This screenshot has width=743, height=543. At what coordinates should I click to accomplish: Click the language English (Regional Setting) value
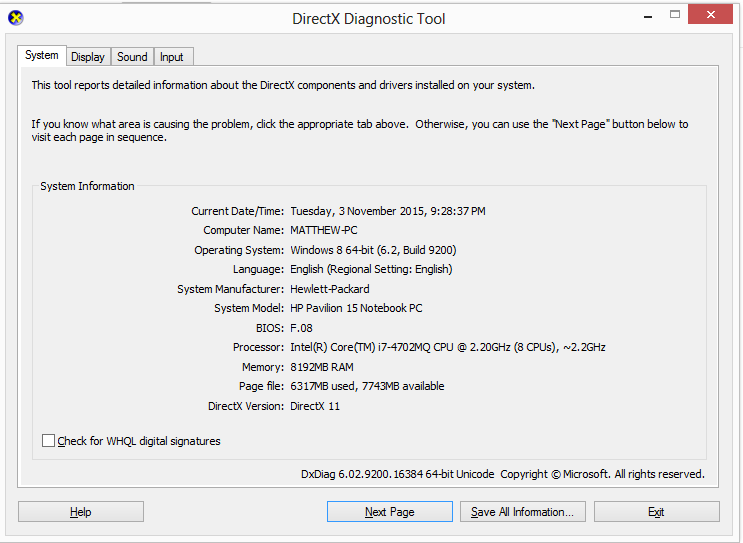tap(371, 269)
